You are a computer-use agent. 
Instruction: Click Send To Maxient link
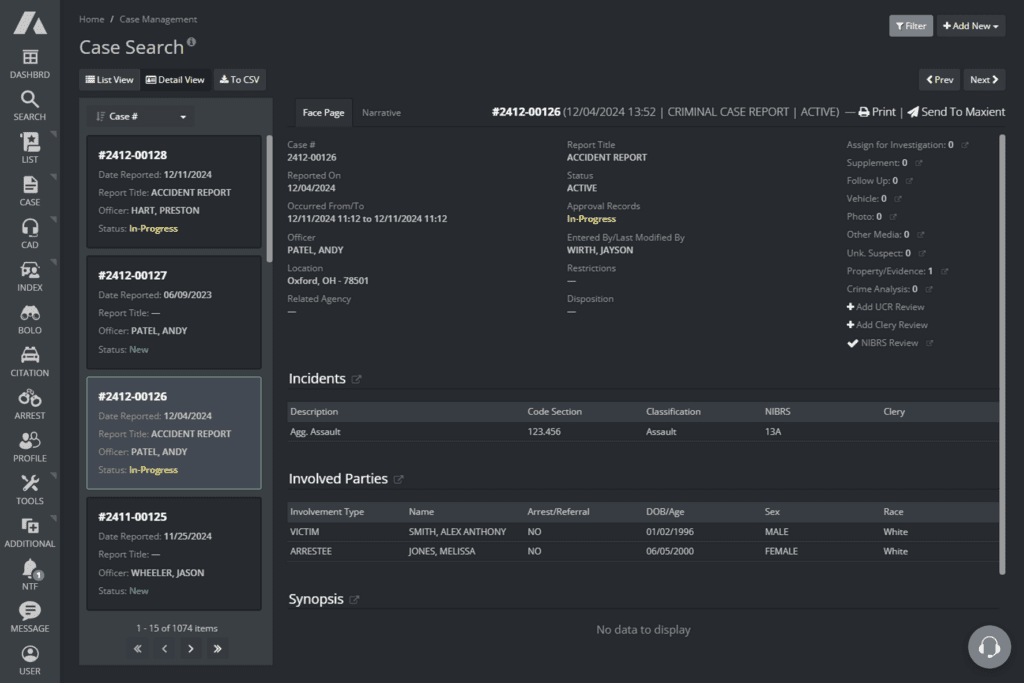[x=954, y=112]
